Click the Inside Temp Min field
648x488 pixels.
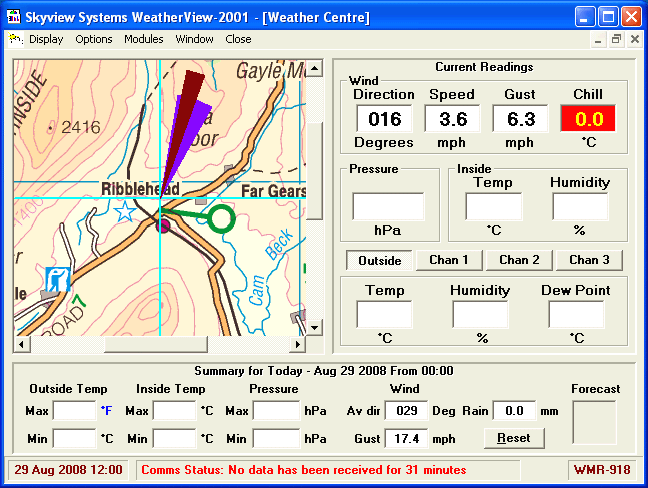point(175,438)
